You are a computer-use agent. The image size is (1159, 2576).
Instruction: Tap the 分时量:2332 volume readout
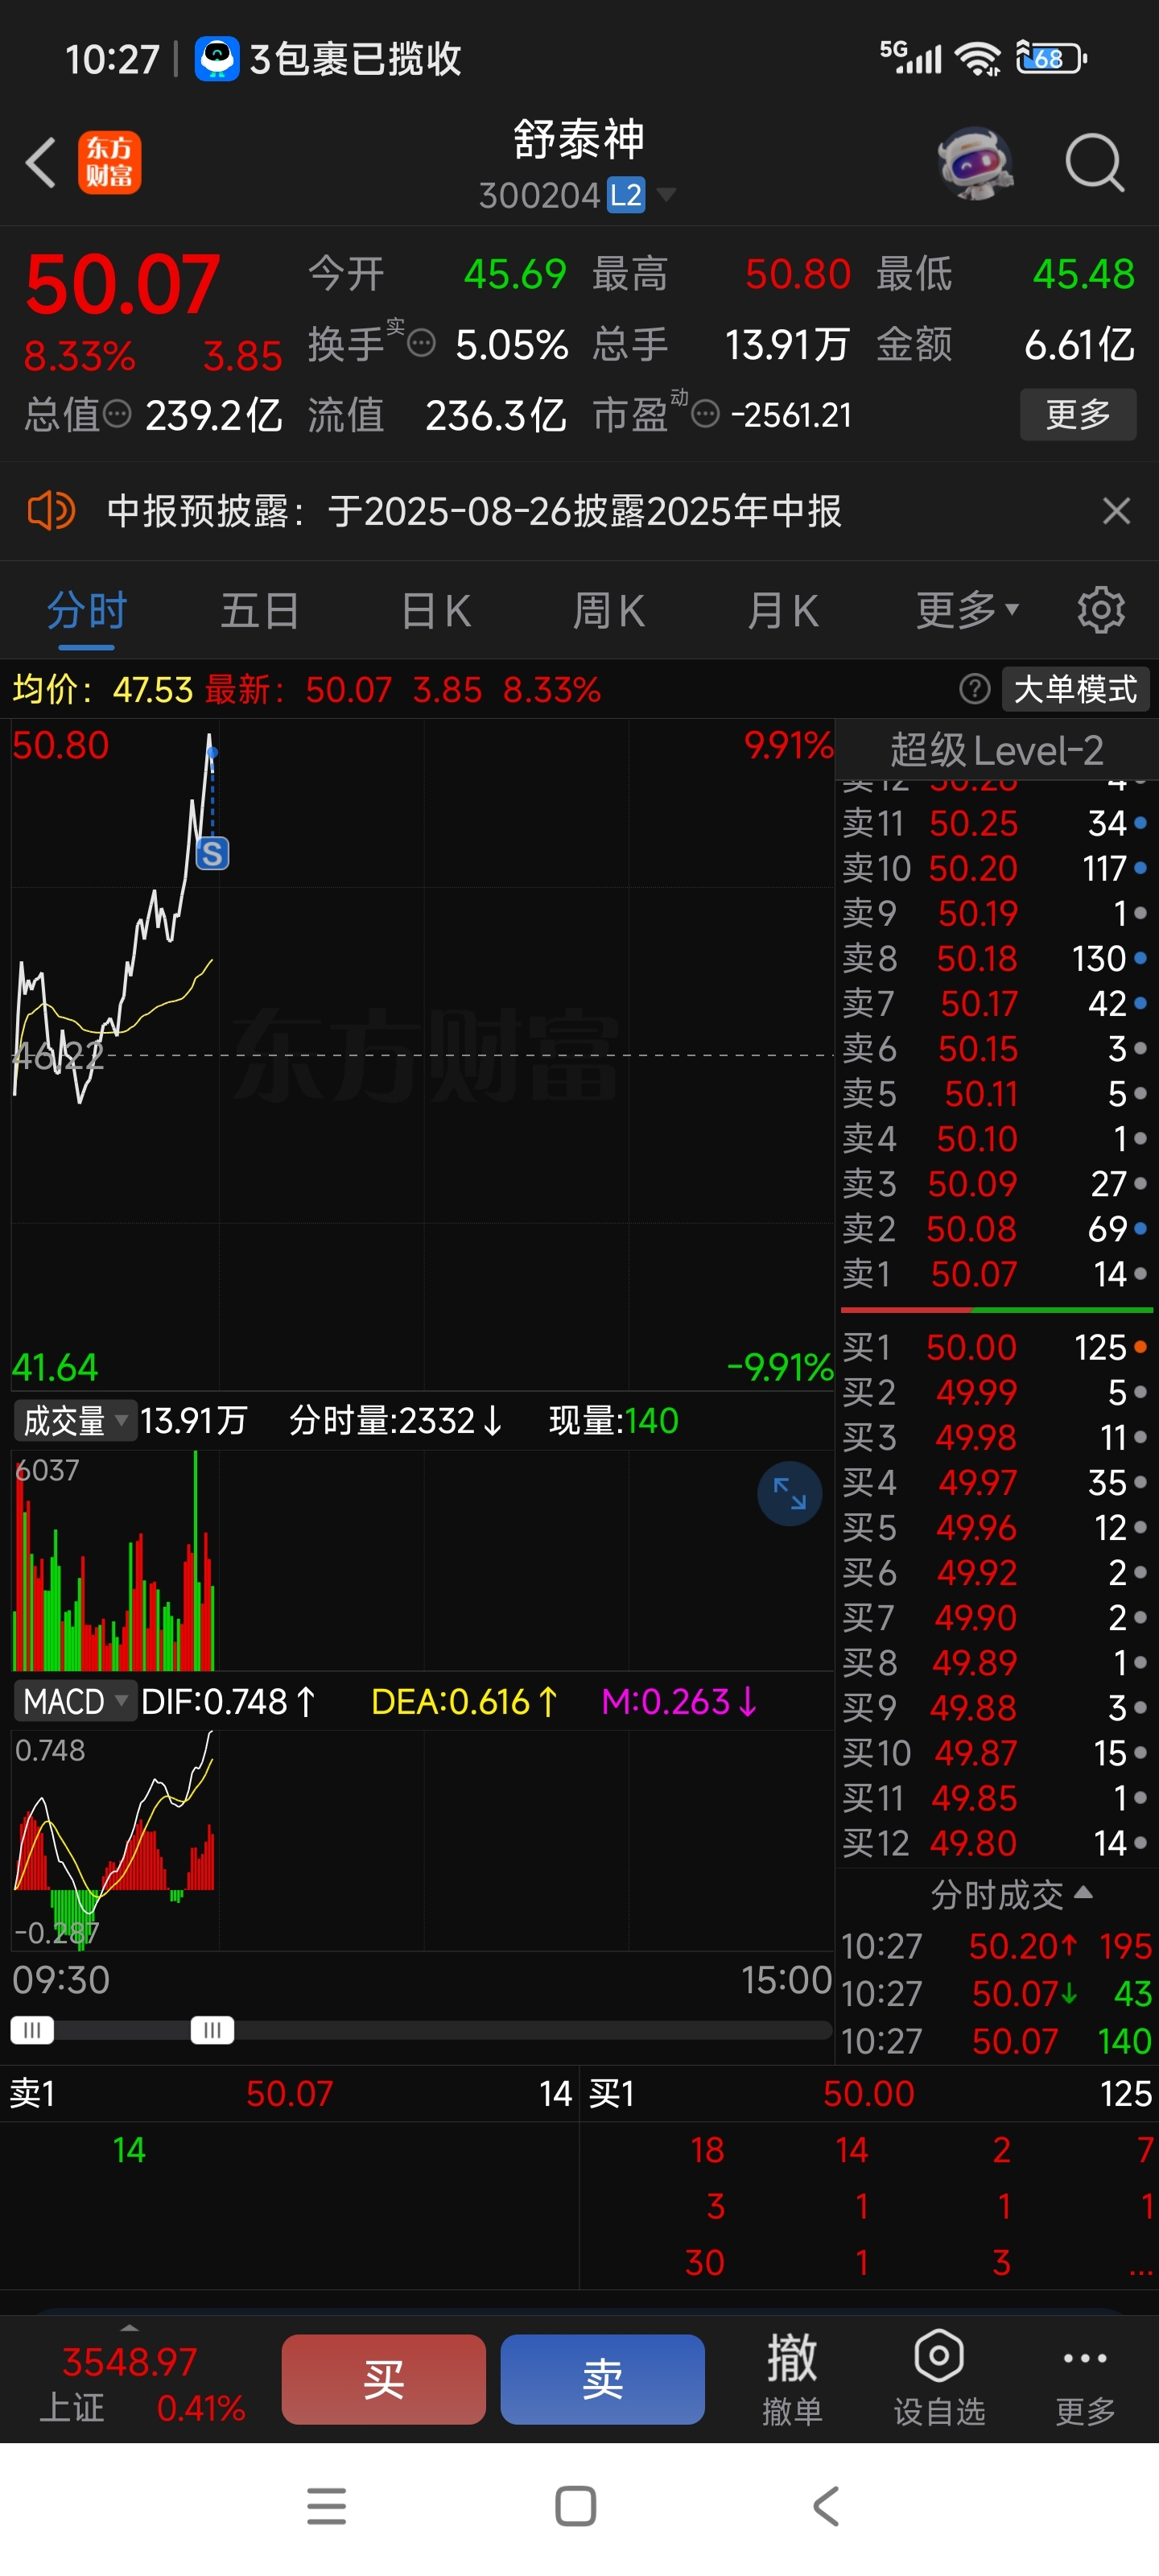click(396, 1420)
